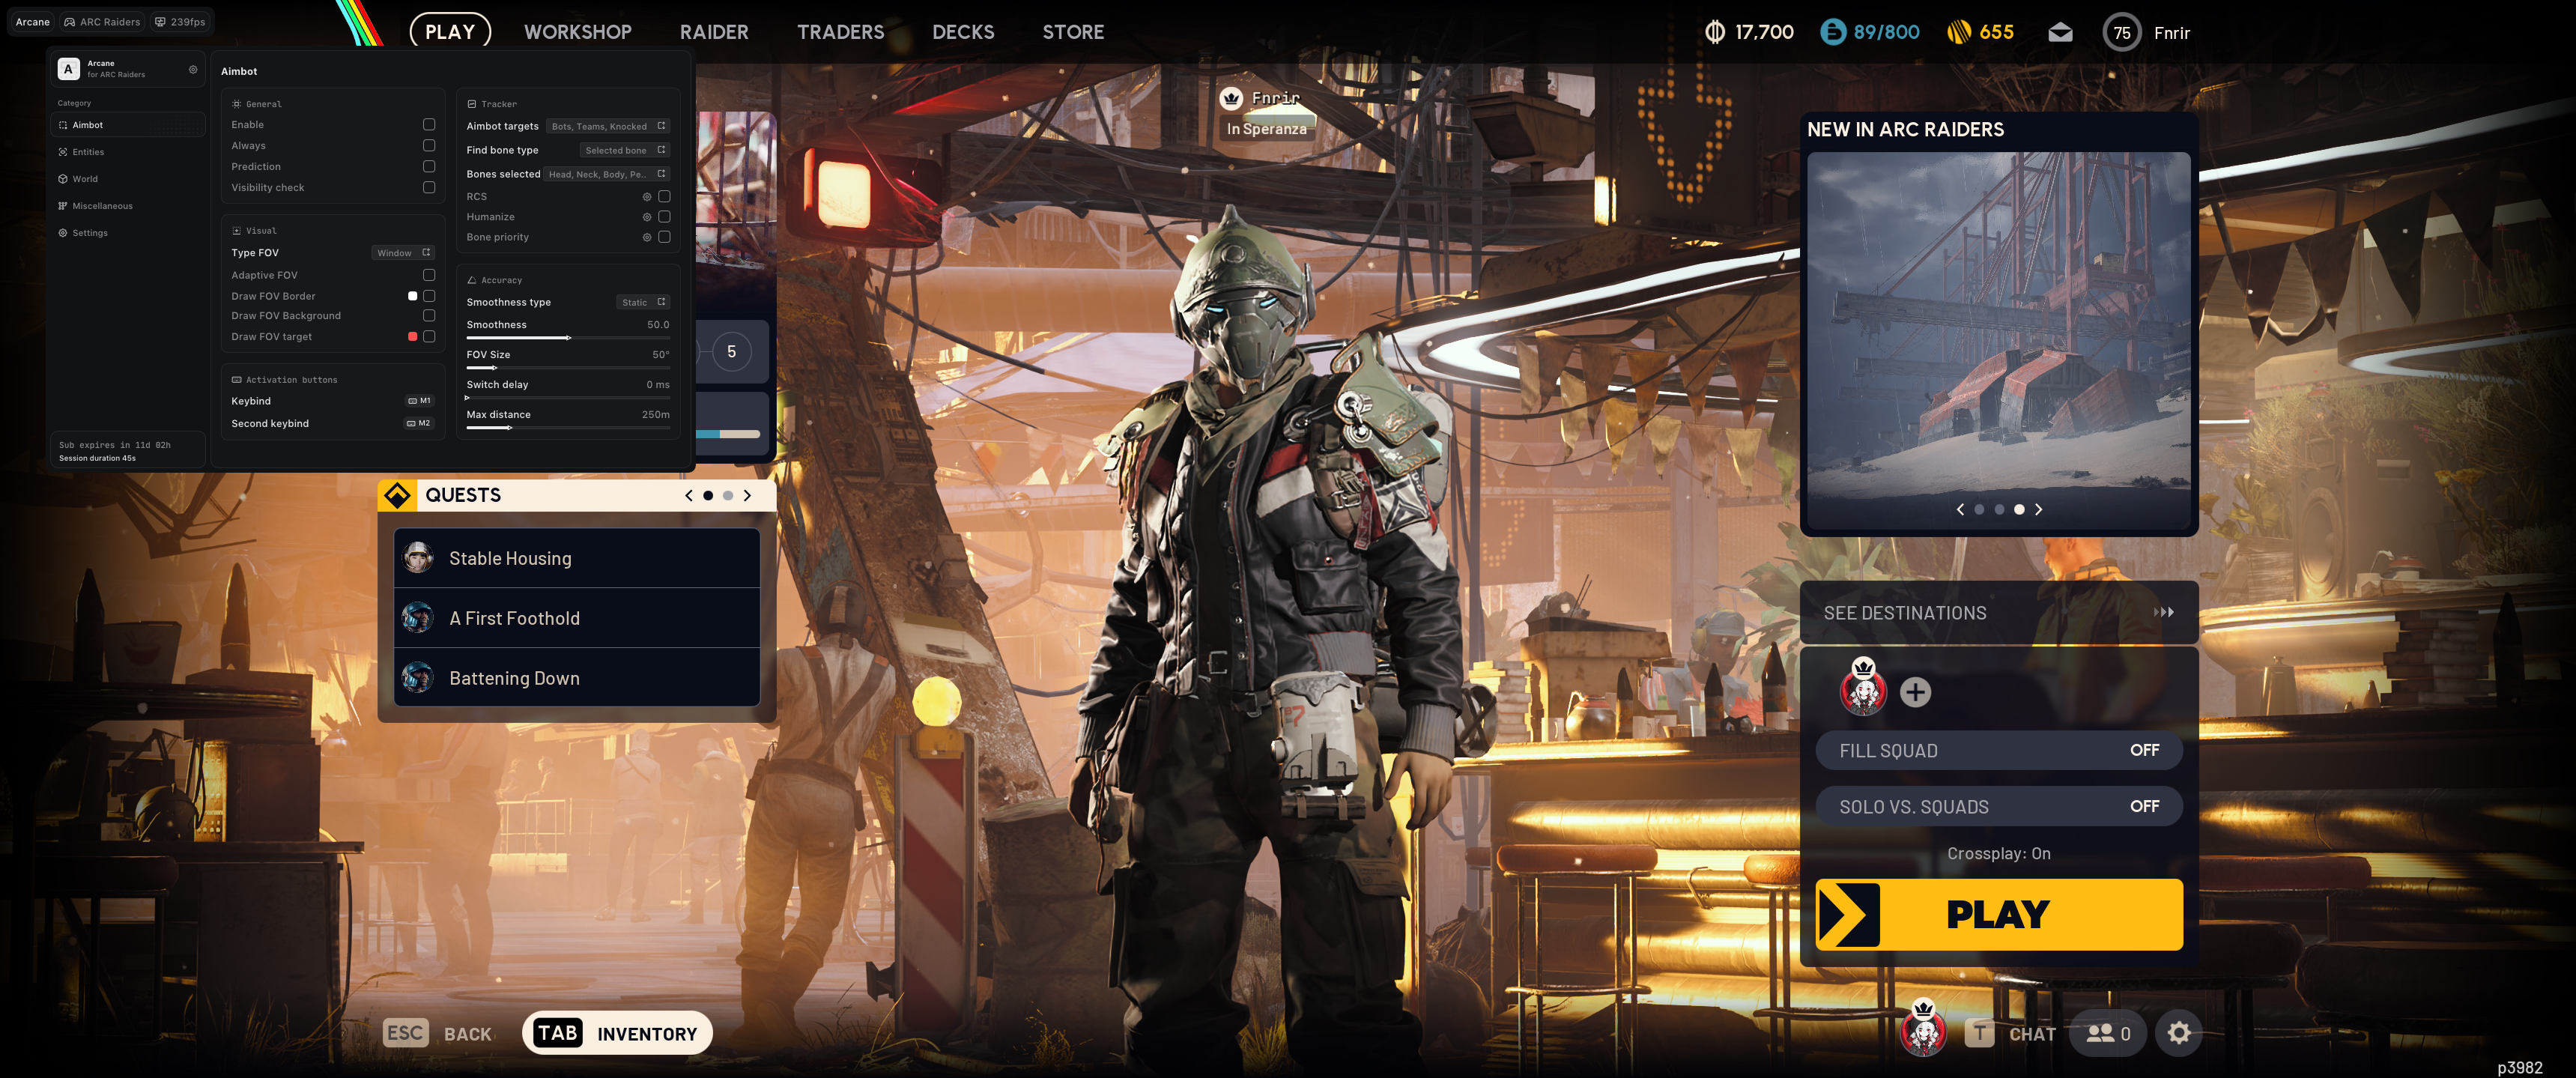Click A First Foothold quest portrait
The width and height of the screenshot is (2576, 1078).
tap(418, 618)
